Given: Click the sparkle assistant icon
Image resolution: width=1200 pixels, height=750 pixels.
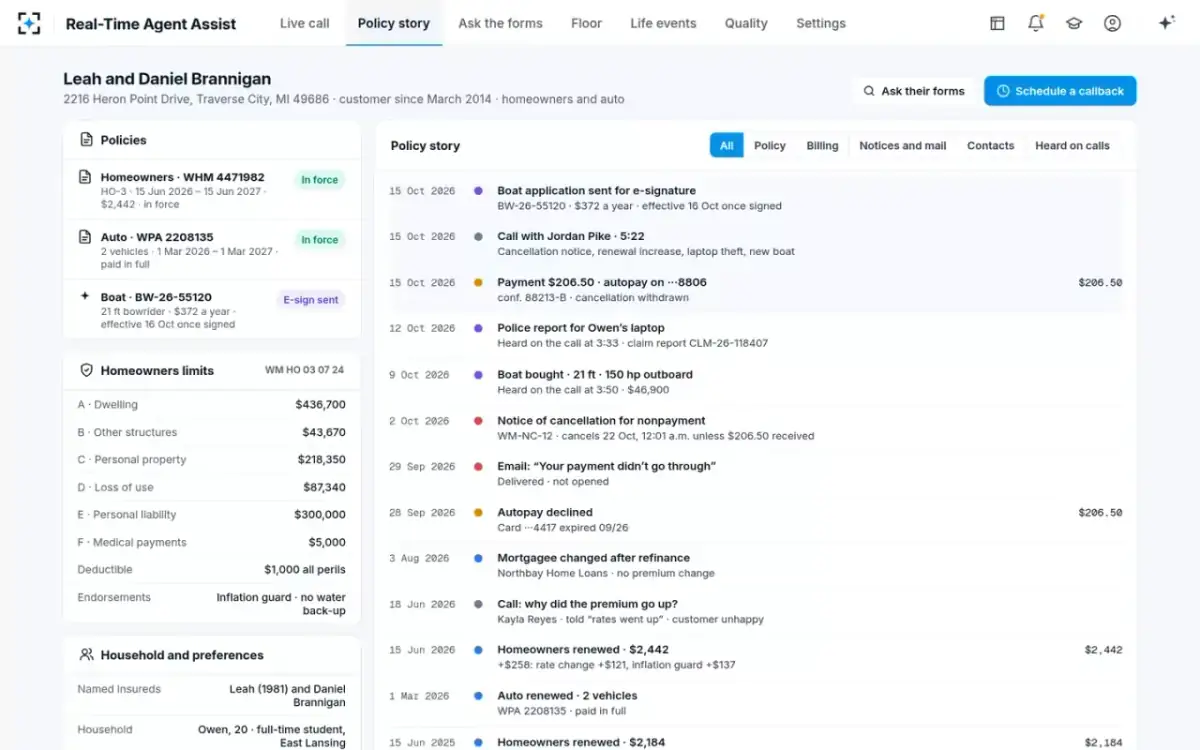Looking at the screenshot, I should coord(1166,23).
